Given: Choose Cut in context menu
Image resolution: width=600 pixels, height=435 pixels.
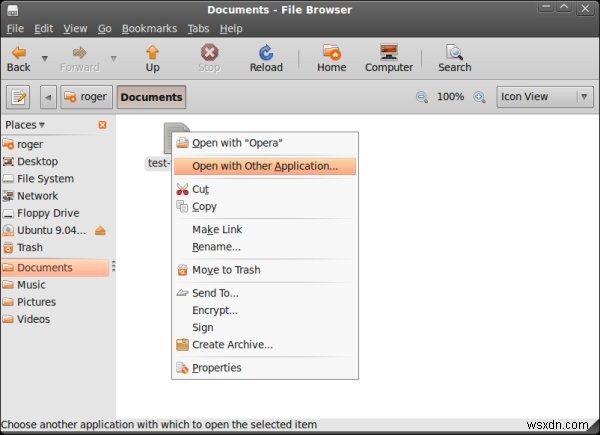Looking at the screenshot, I should pos(265,189).
